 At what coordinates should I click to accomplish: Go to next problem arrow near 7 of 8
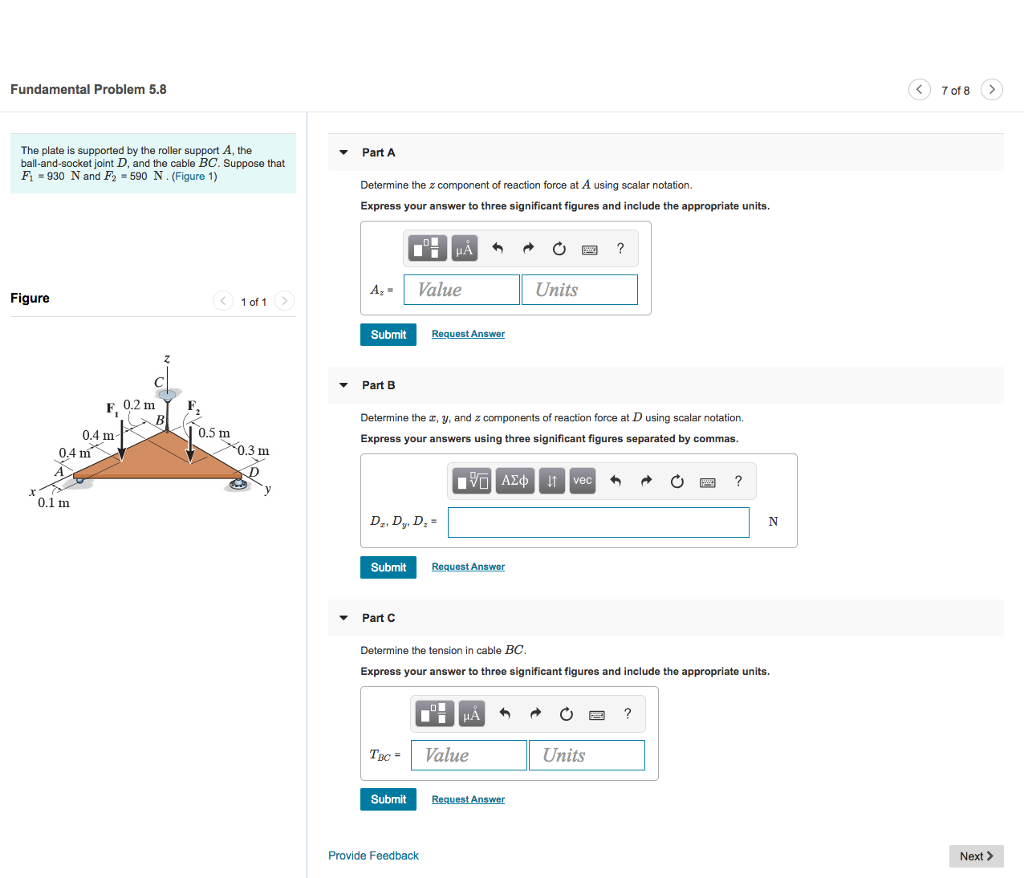pos(991,89)
